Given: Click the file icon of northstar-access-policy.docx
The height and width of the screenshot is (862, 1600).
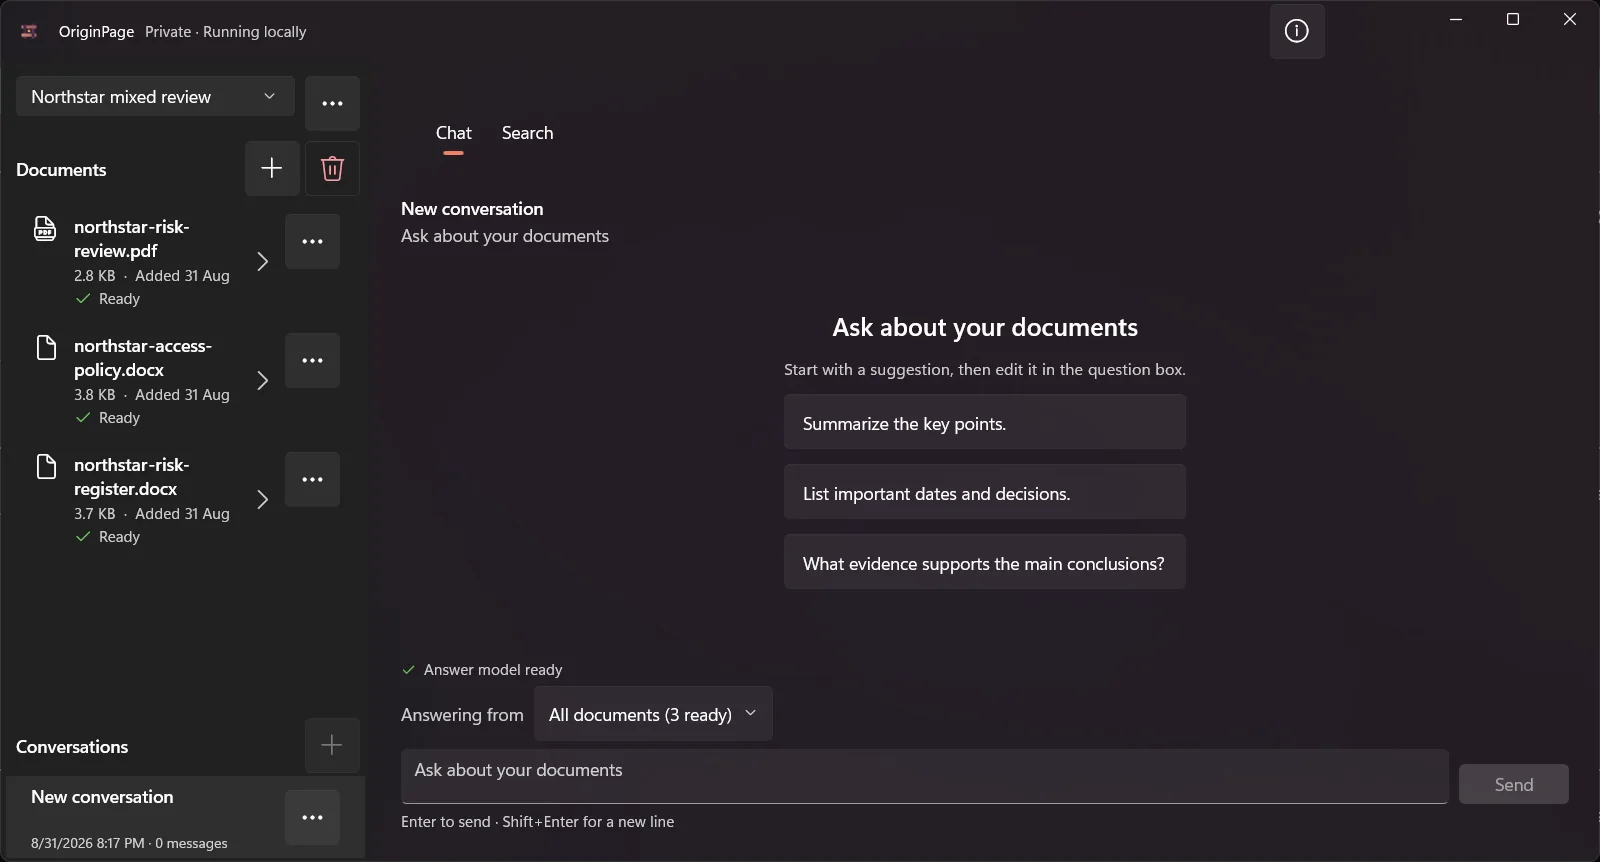Looking at the screenshot, I should pyautogui.click(x=45, y=347).
